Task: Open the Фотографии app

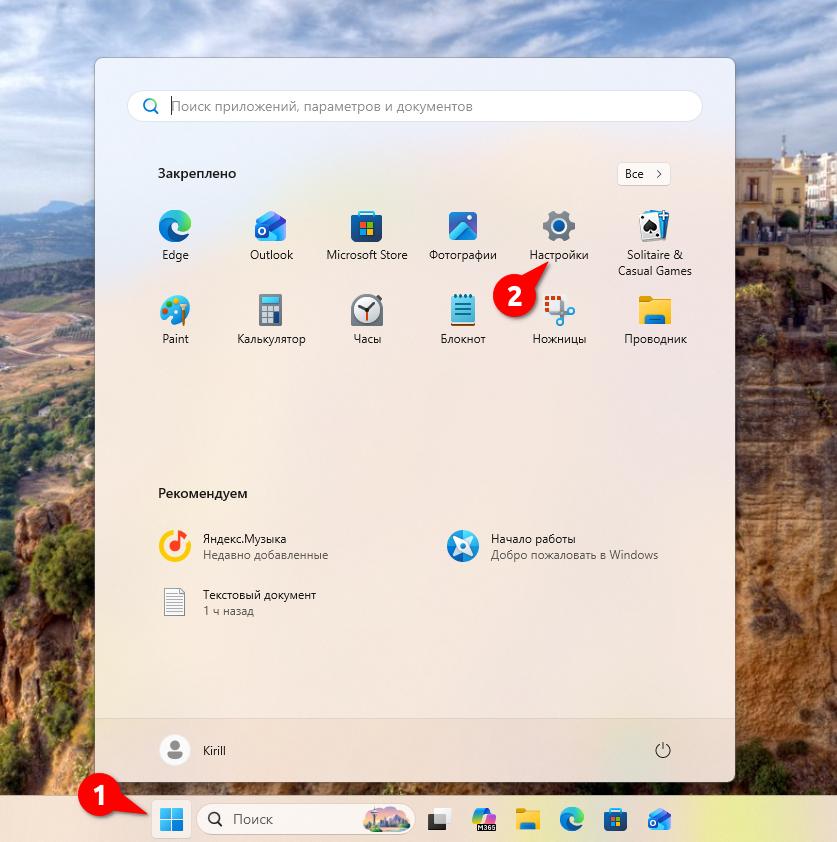Action: coord(463,227)
